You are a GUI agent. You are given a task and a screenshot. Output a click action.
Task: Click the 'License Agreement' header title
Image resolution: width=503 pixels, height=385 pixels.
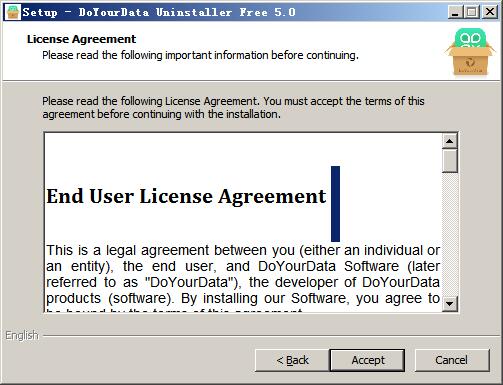tap(81, 39)
